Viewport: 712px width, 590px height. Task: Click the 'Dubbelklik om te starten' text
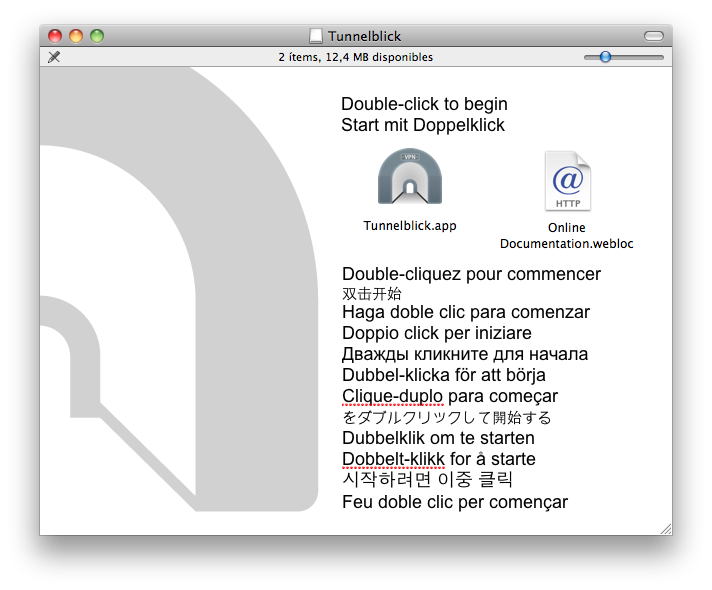point(438,438)
